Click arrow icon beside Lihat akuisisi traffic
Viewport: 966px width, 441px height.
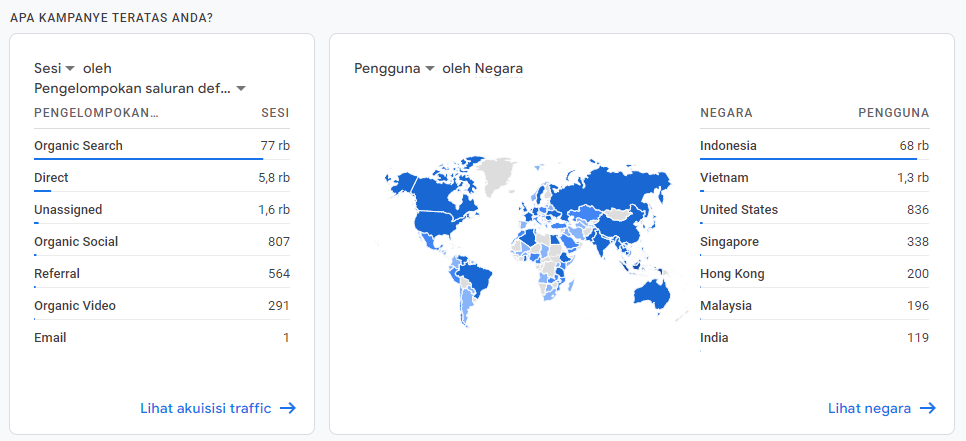[288, 408]
